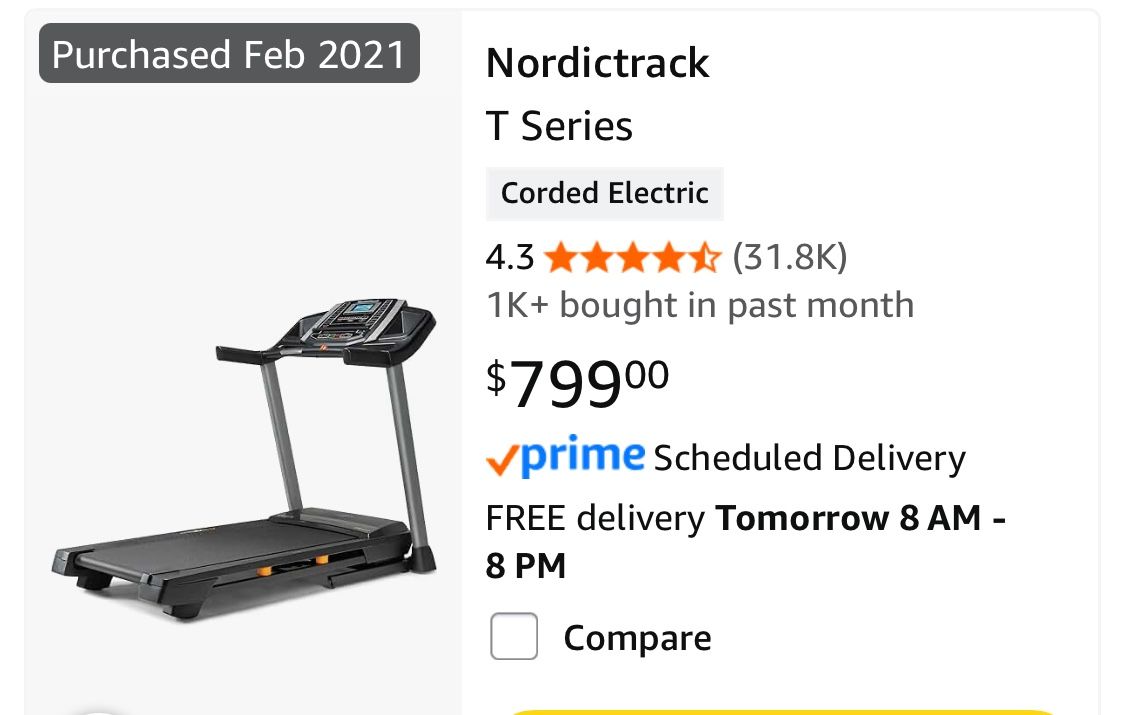Open the 31.8K reviews count
This screenshot has height=715, width=1125.
[x=791, y=257]
